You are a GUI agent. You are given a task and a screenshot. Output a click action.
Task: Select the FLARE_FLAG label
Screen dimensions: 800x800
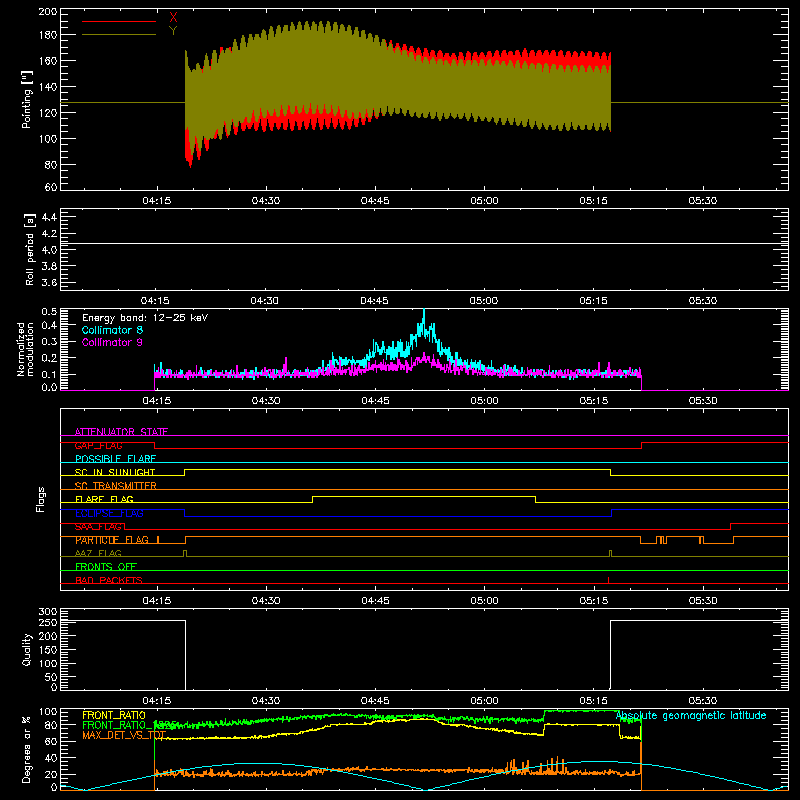(104, 499)
